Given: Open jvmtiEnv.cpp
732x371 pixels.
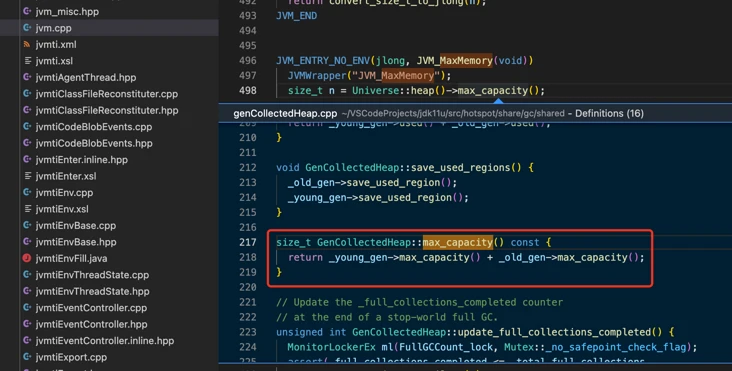Looking at the screenshot, I should tap(64, 192).
